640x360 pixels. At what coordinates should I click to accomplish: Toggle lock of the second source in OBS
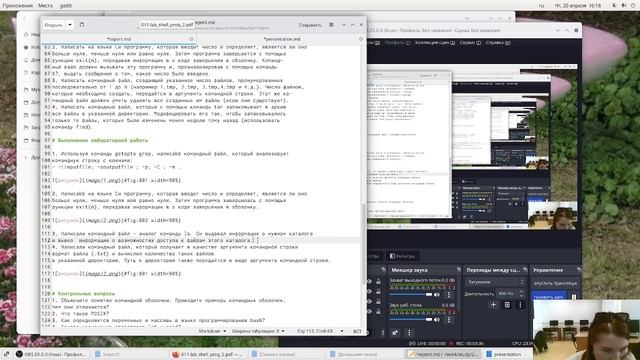click(378, 291)
